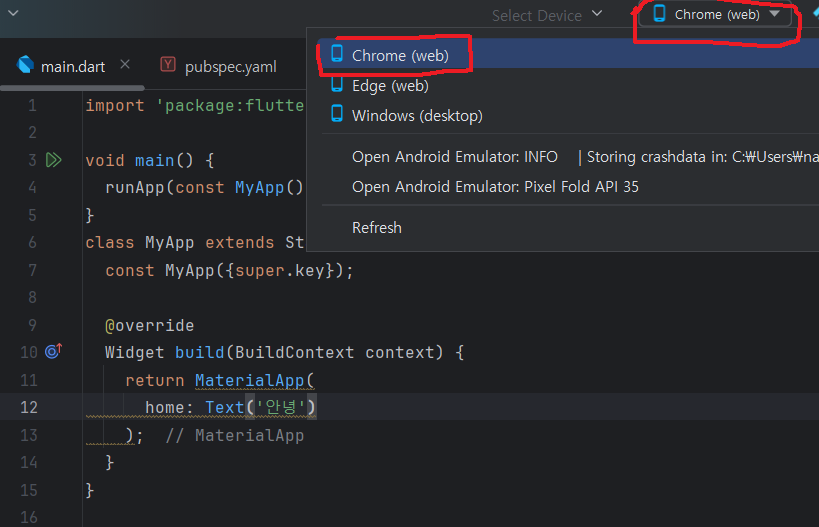Click 'void main()' on line 3
Screen dimensions: 819x527
tap(139, 160)
